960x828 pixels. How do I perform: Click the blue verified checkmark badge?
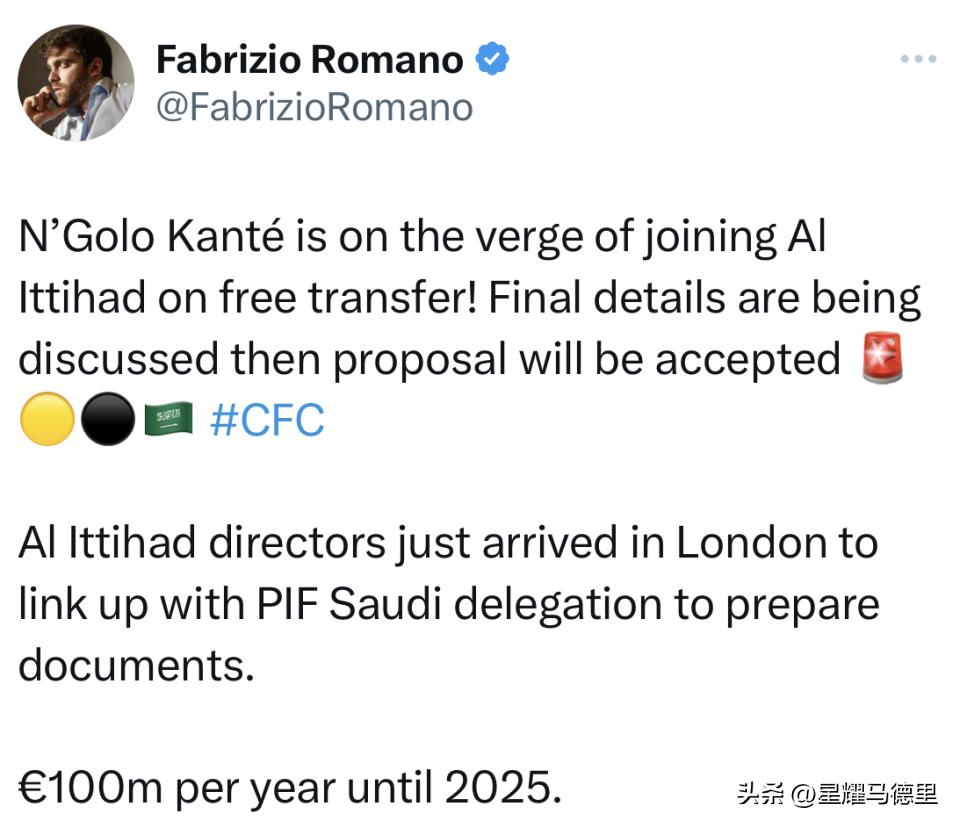pyautogui.click(x=491, y=60)
